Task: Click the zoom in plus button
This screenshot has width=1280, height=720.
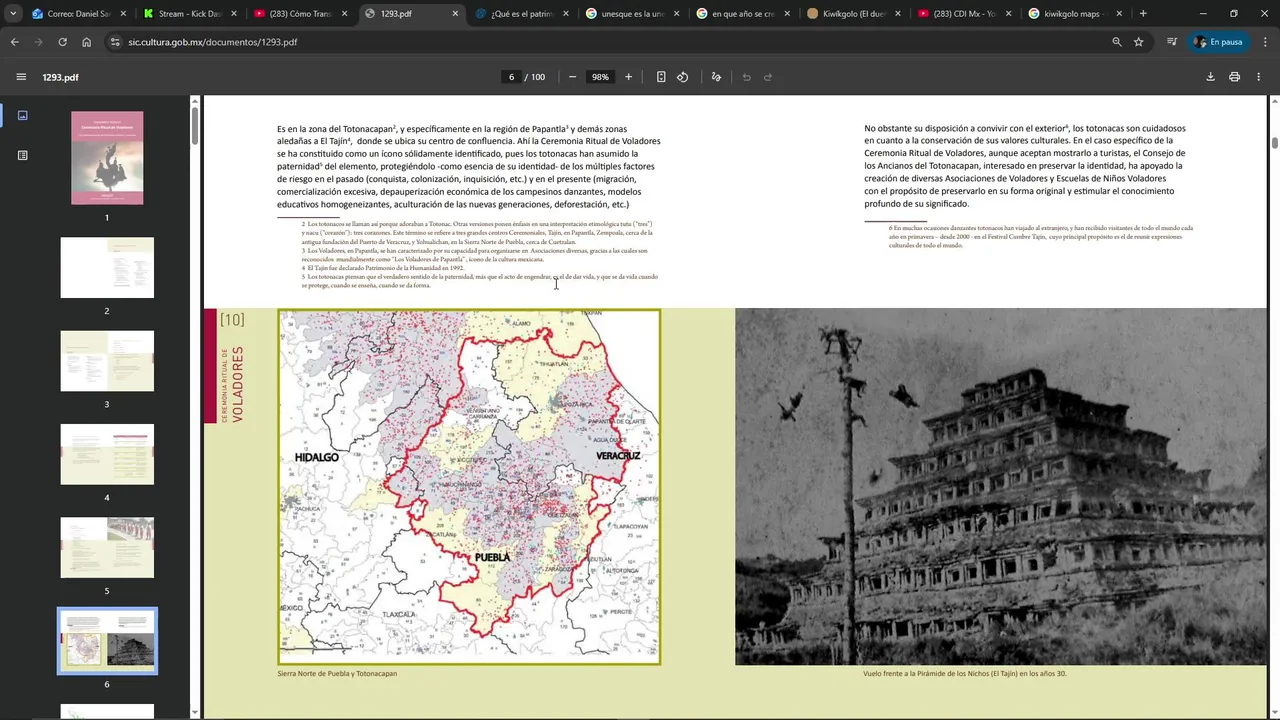Action: [628, 77]
